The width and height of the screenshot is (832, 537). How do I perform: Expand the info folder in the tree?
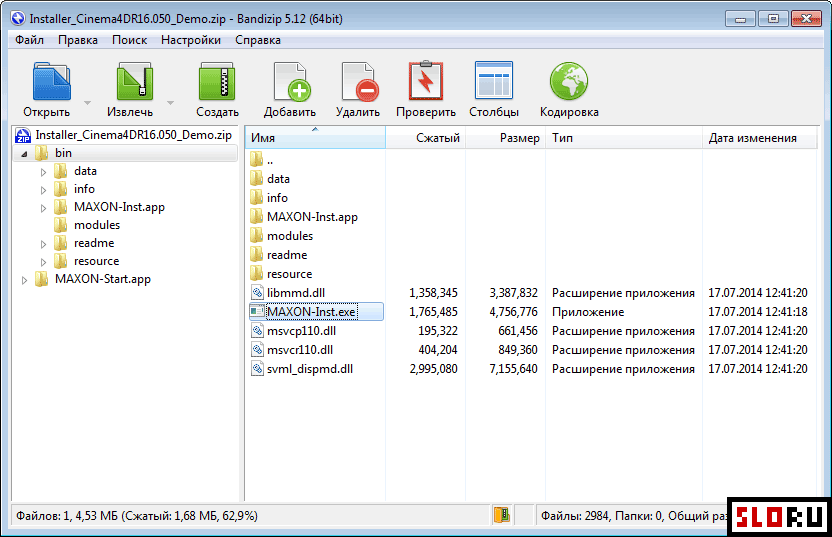tap(44, 190)
